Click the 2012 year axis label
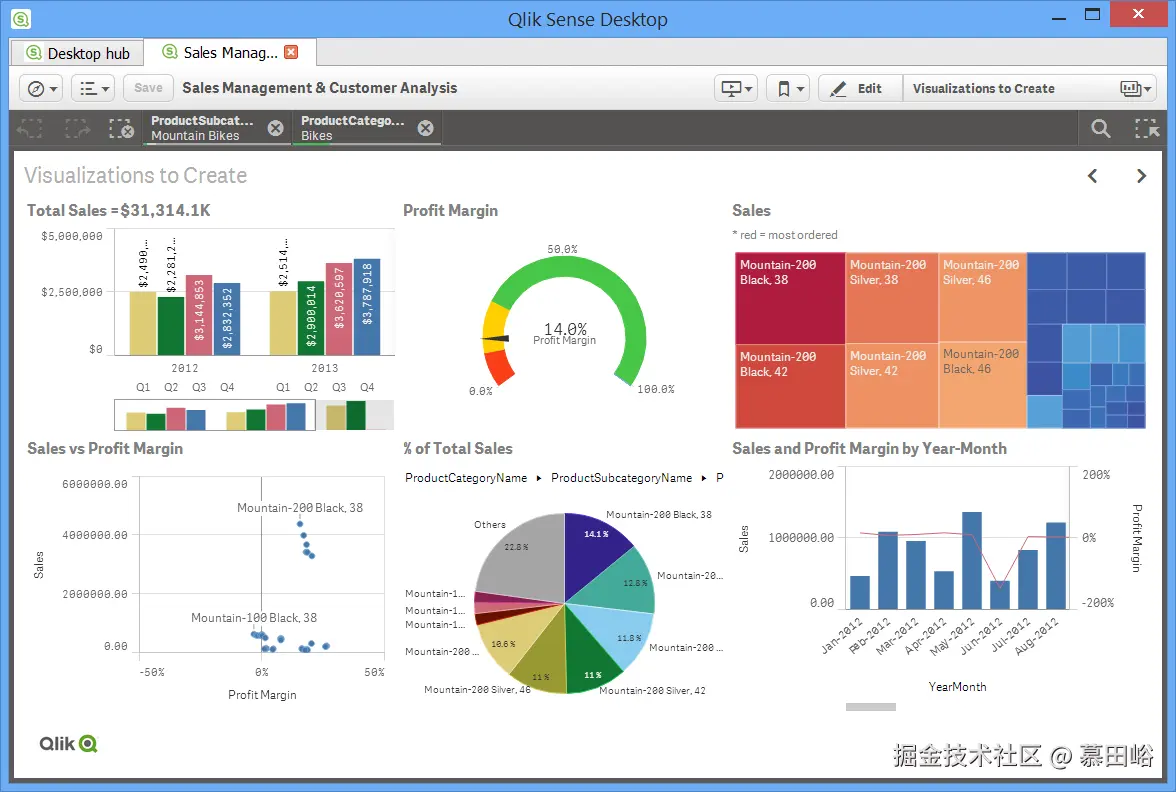Image resolution: width=1176 pixels, height=792 pixels. 184,368
